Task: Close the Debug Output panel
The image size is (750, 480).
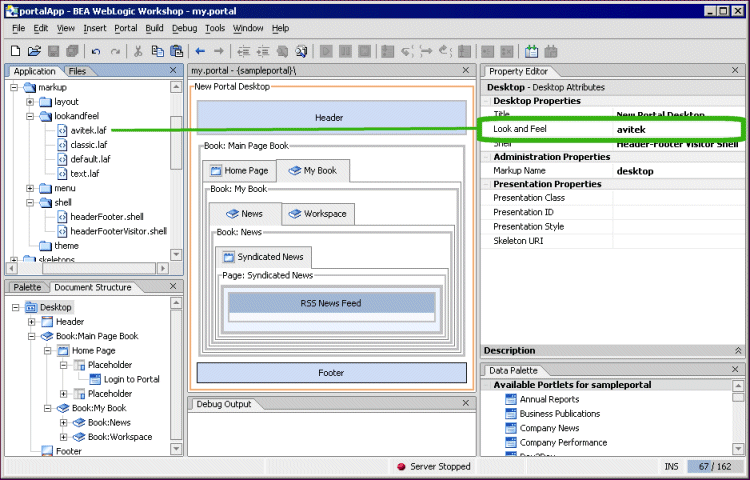Action: tap(465, 403)
